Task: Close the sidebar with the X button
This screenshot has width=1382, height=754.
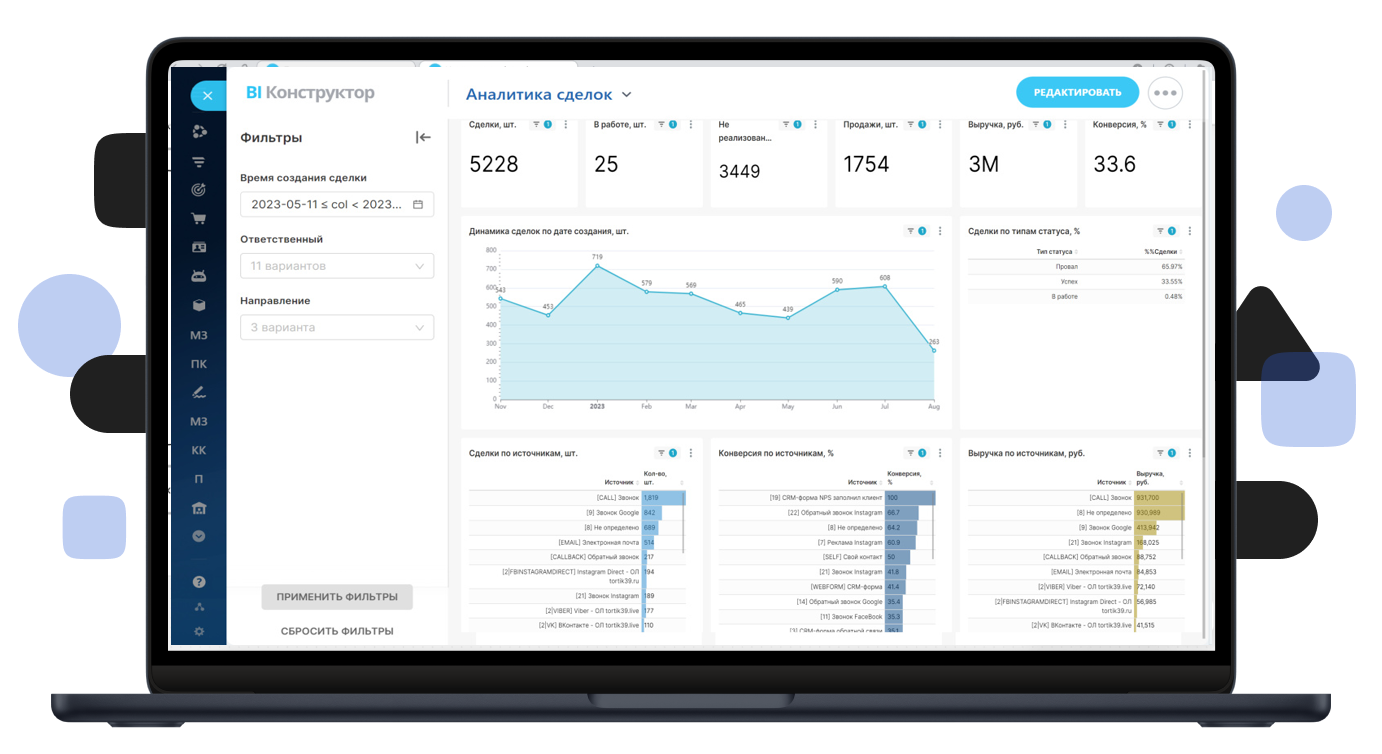Action: [x=207, y=96]
